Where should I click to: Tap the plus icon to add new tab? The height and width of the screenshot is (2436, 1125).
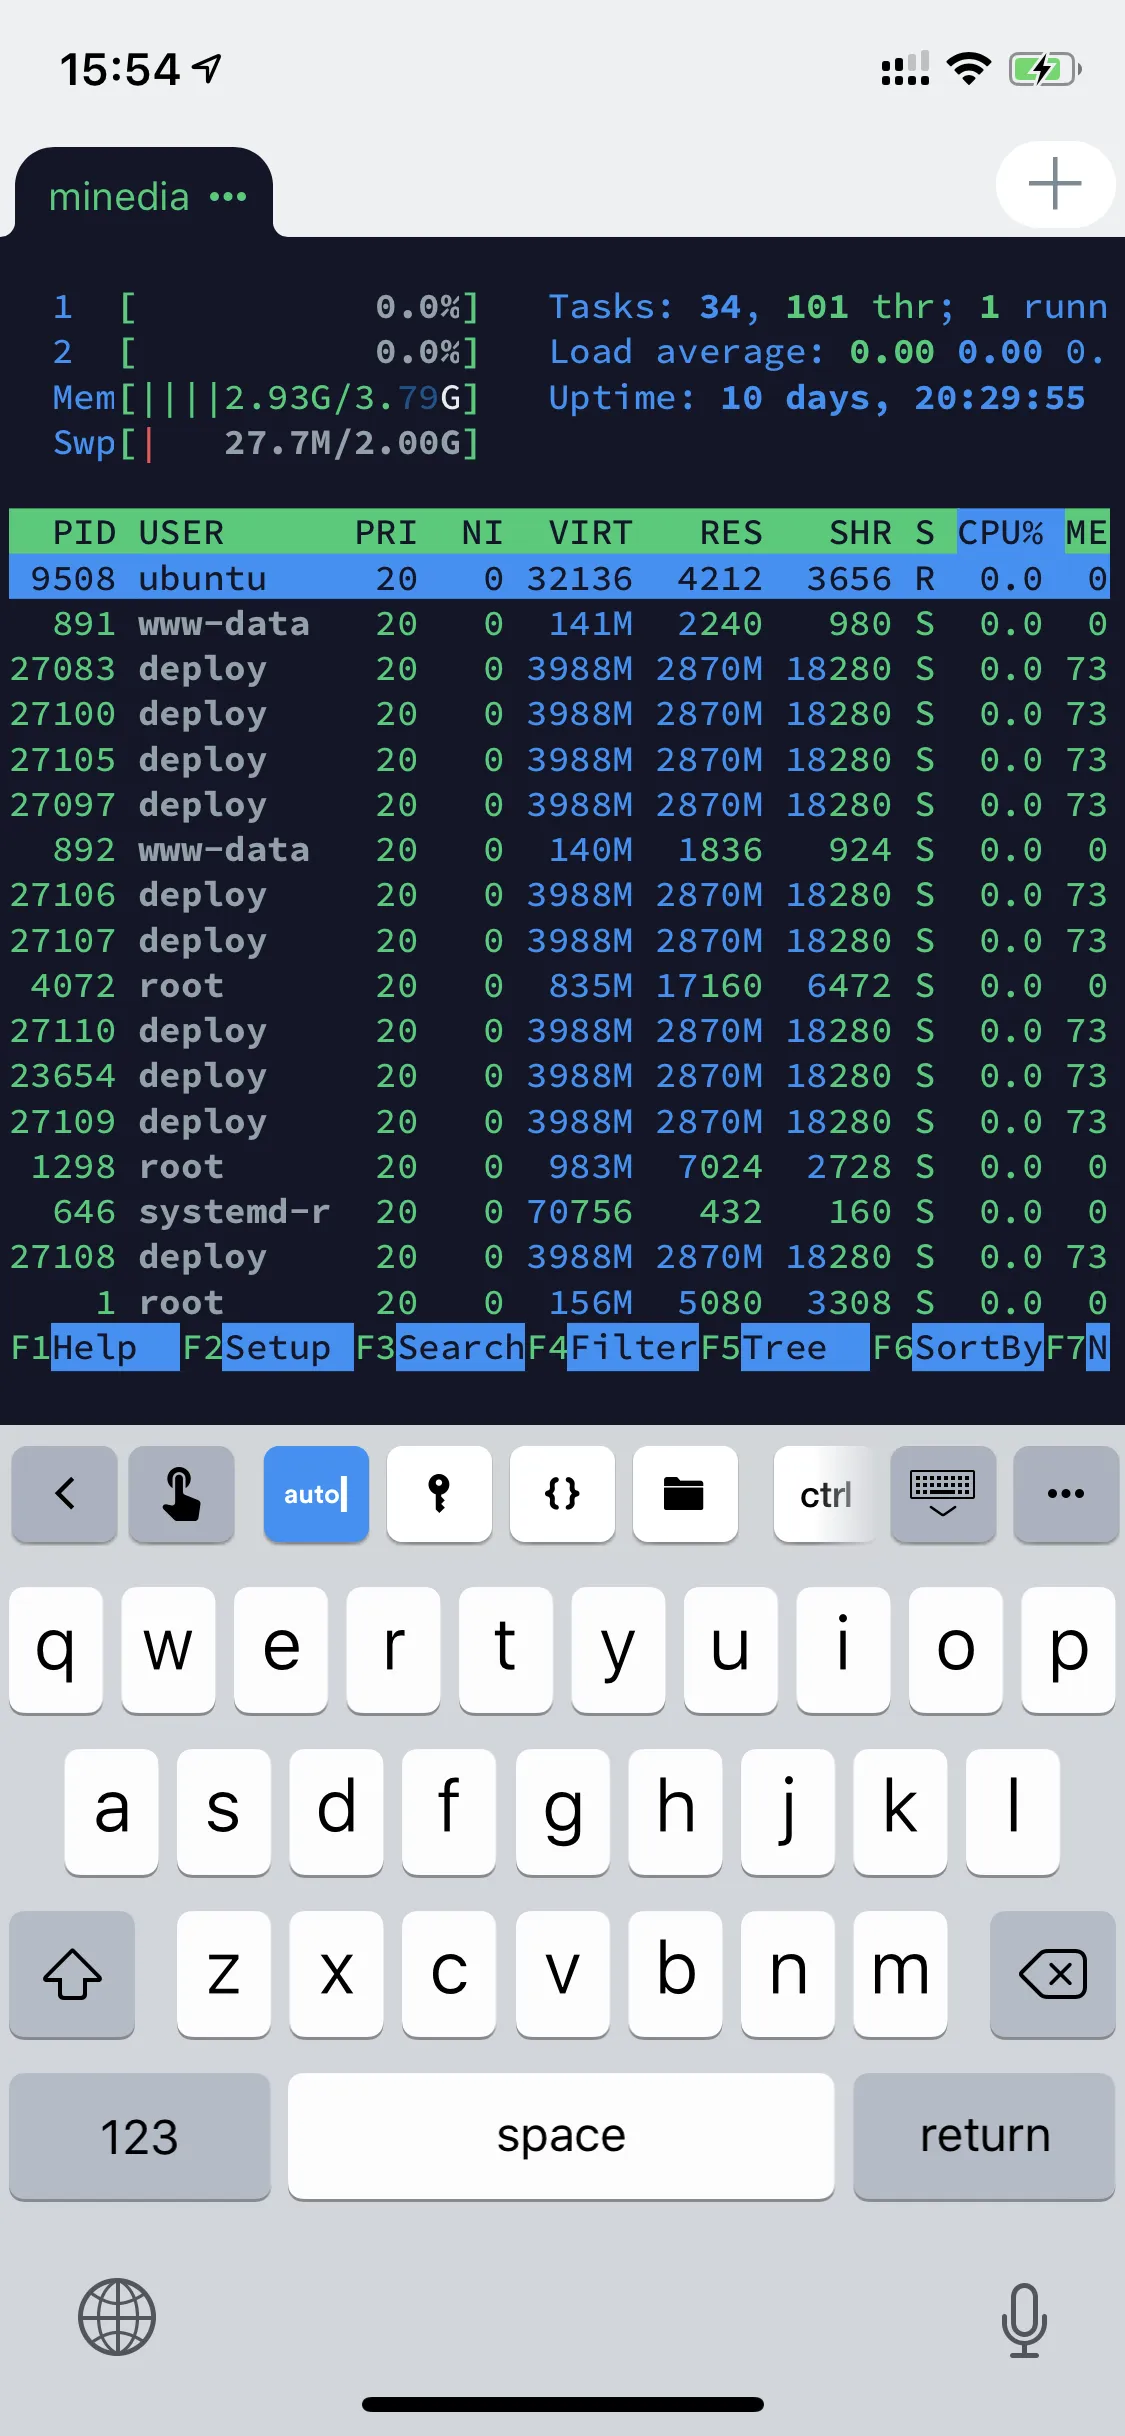point(1054,184)
